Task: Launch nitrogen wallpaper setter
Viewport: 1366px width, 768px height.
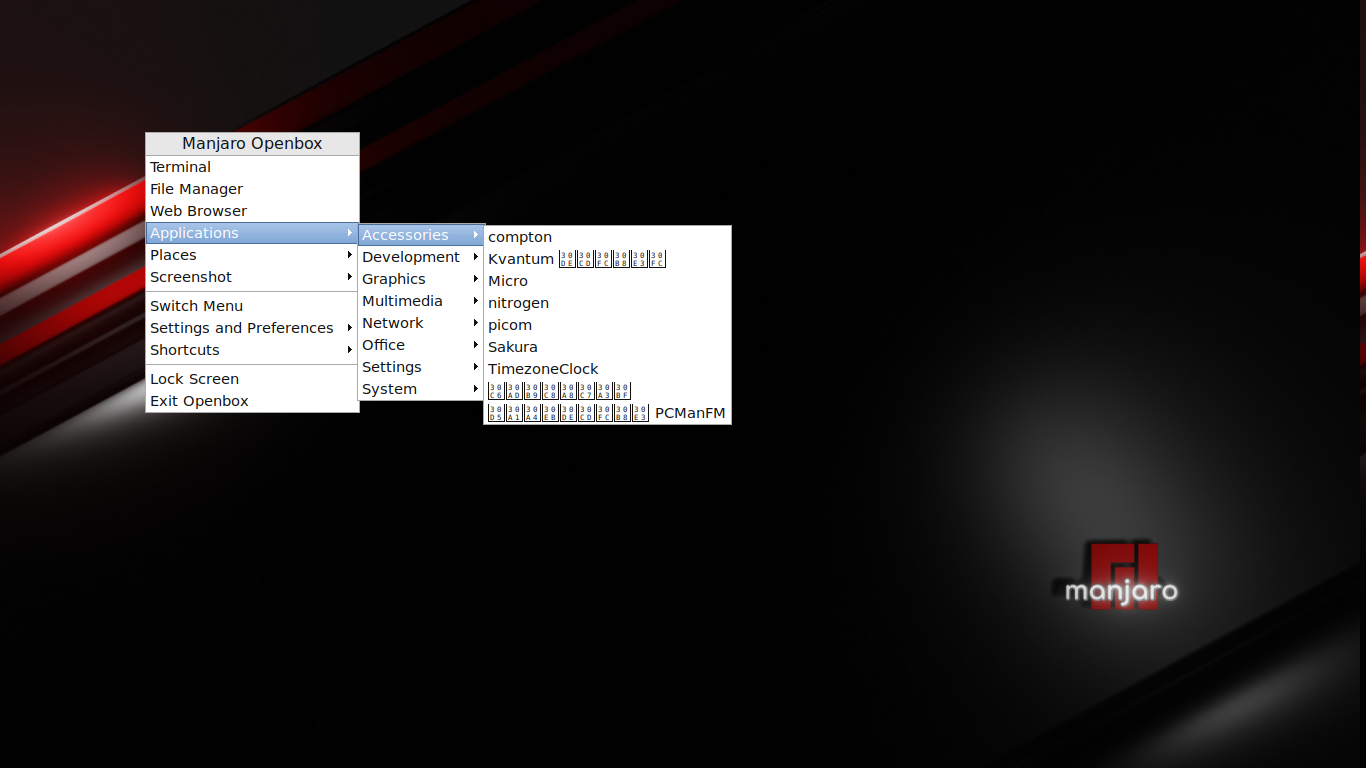Action: pos(607,303)
